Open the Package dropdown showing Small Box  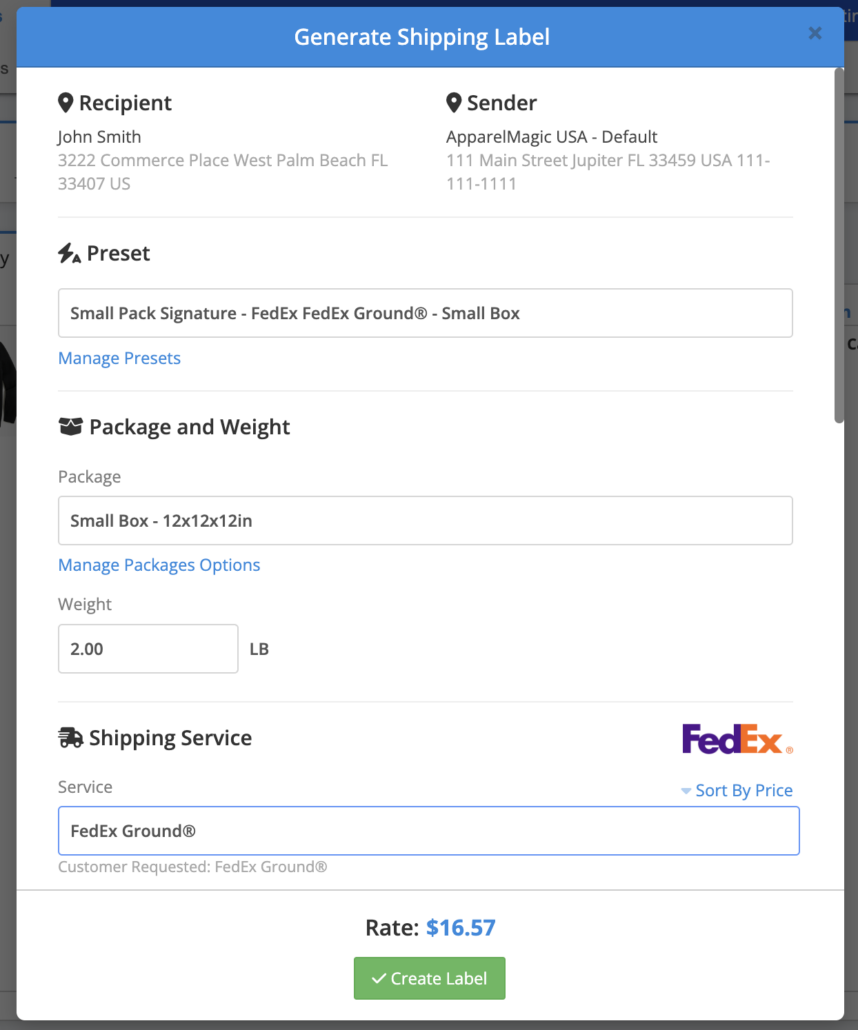pyautogui.click(x=425, y=521)
